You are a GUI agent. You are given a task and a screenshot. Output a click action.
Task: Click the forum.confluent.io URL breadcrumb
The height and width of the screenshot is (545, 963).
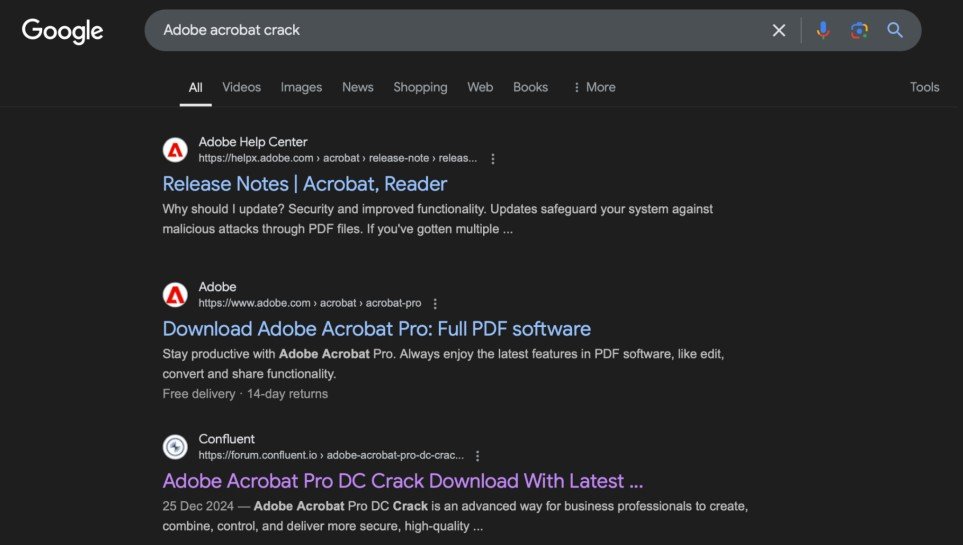point(331,455)
